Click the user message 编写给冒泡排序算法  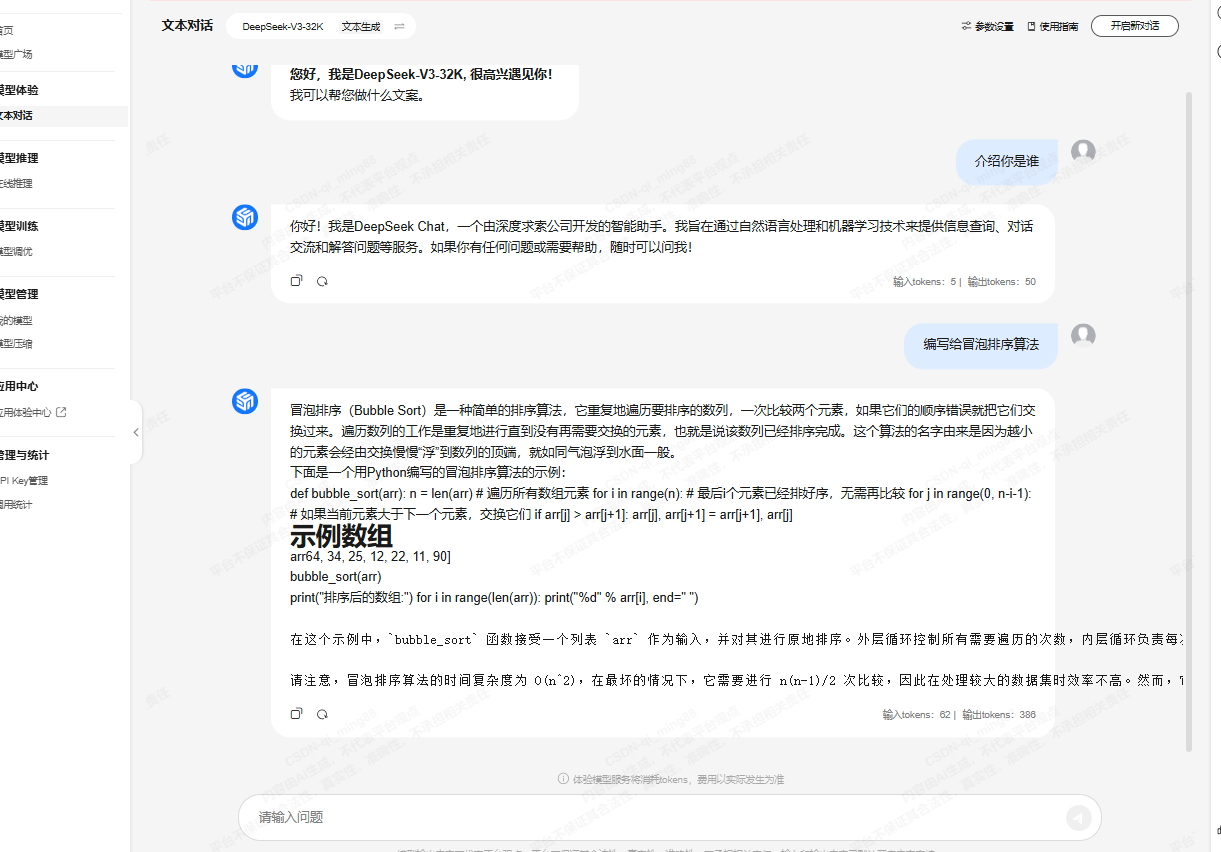pyautogui.click(x=981, y=344)
